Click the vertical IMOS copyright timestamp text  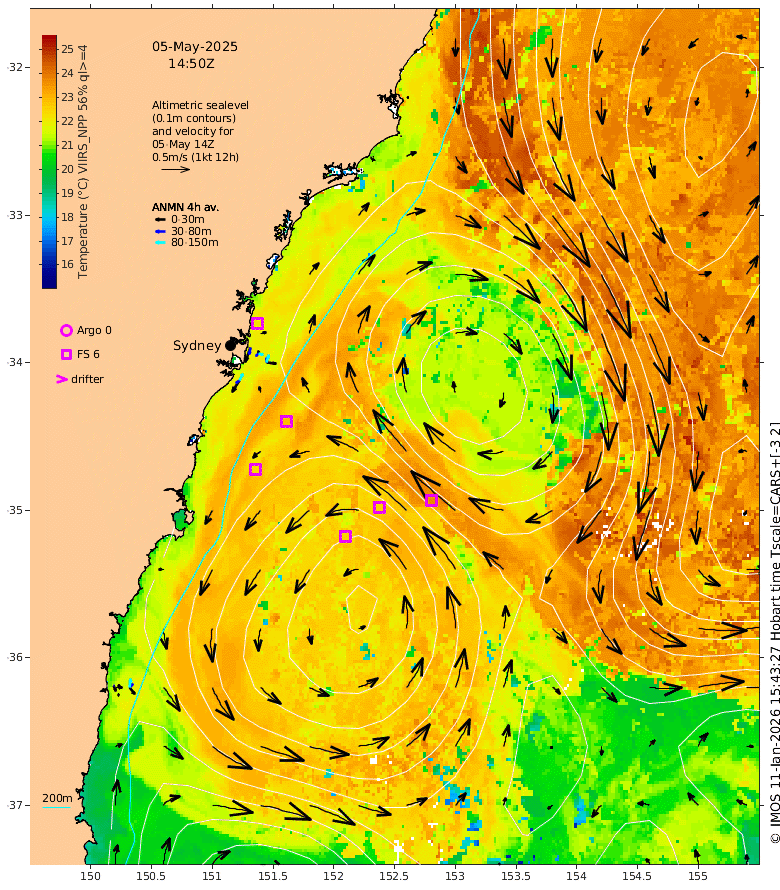click(775, 633)
